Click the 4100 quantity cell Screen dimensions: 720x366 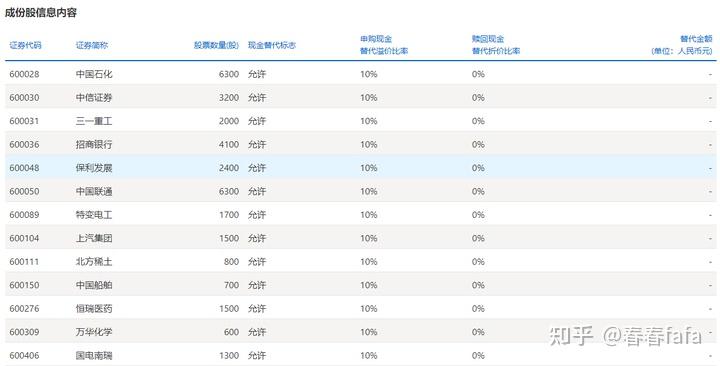pos(229,144)
